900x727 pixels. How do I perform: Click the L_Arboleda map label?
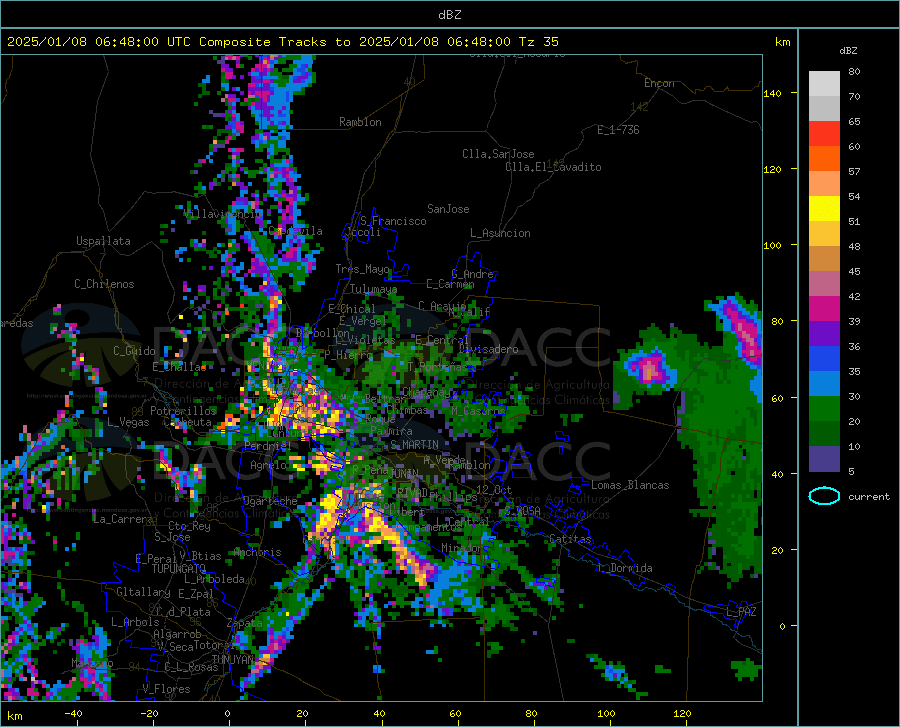click(x=215, y=579)
